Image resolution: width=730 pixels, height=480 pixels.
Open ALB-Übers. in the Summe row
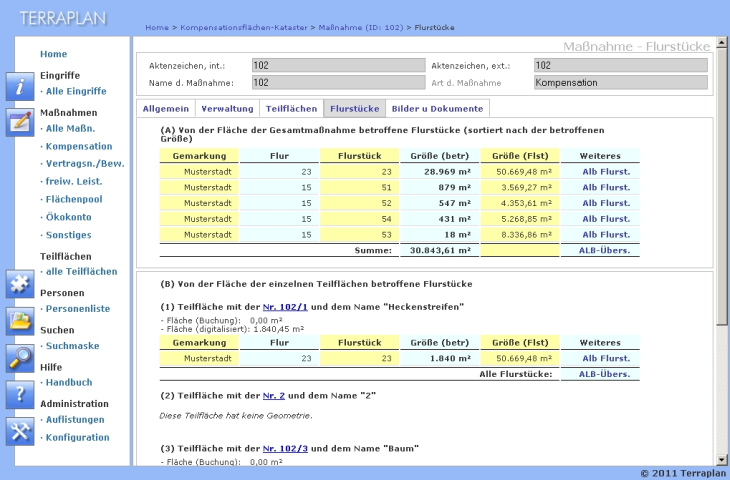tap(604, 250)
